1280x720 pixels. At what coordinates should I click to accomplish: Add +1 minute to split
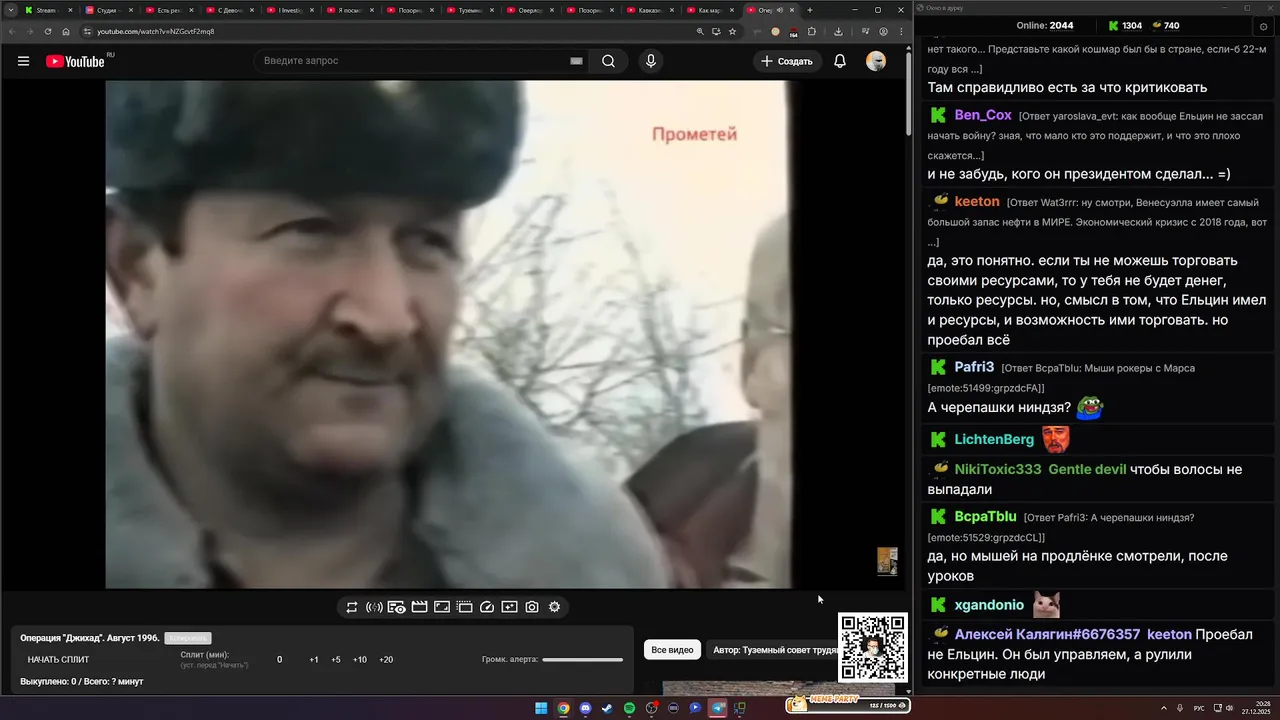click(314, 660)
